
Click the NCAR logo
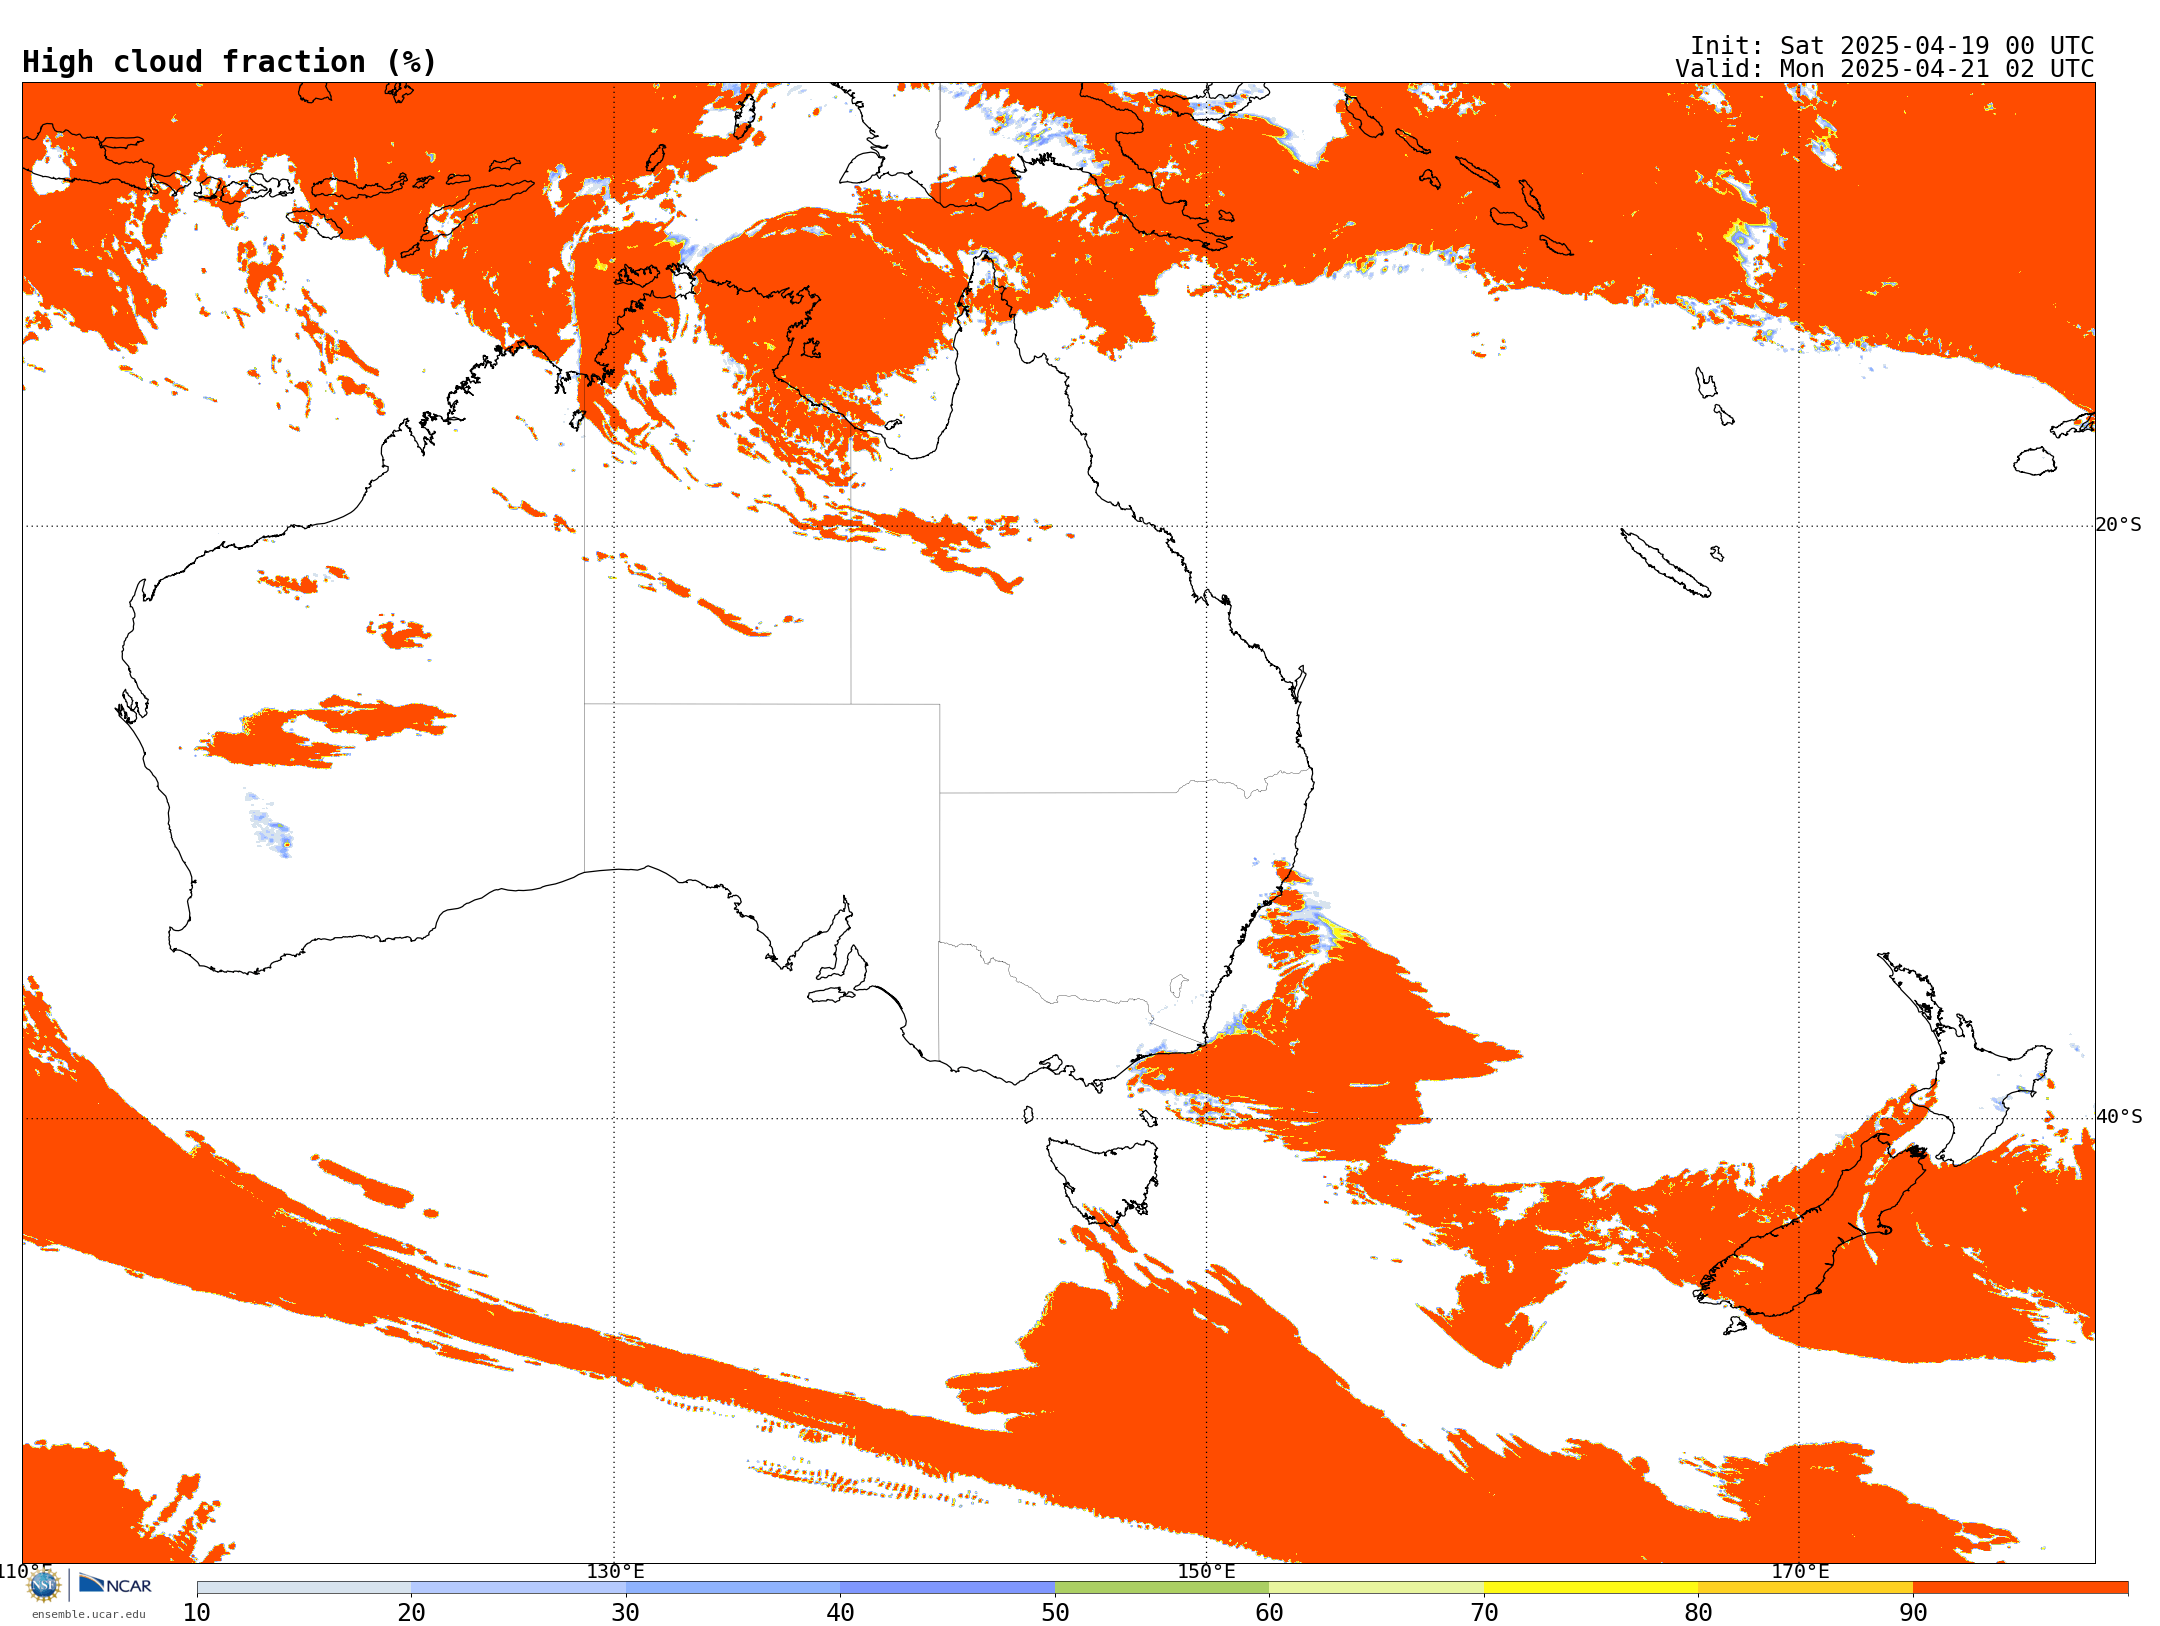(x=115, y=1584)
